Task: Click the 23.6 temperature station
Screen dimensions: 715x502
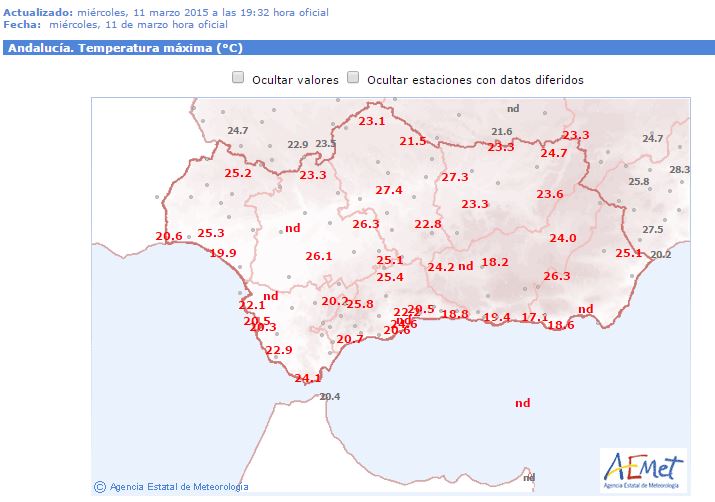Action: tap(550, 194)
